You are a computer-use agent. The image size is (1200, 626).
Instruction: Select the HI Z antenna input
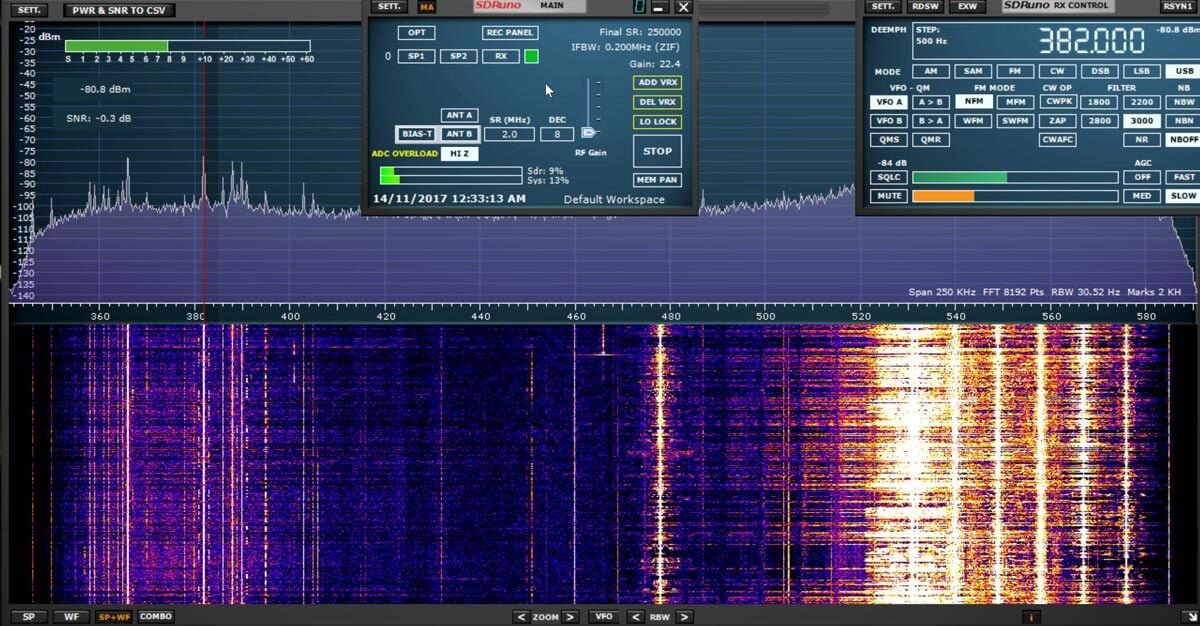coord(459,153)
